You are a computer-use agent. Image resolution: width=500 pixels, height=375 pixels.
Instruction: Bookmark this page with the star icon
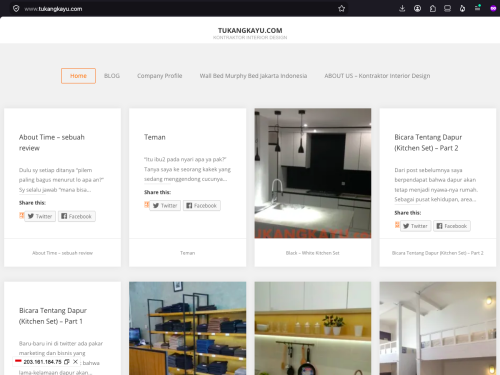(341, 9)
